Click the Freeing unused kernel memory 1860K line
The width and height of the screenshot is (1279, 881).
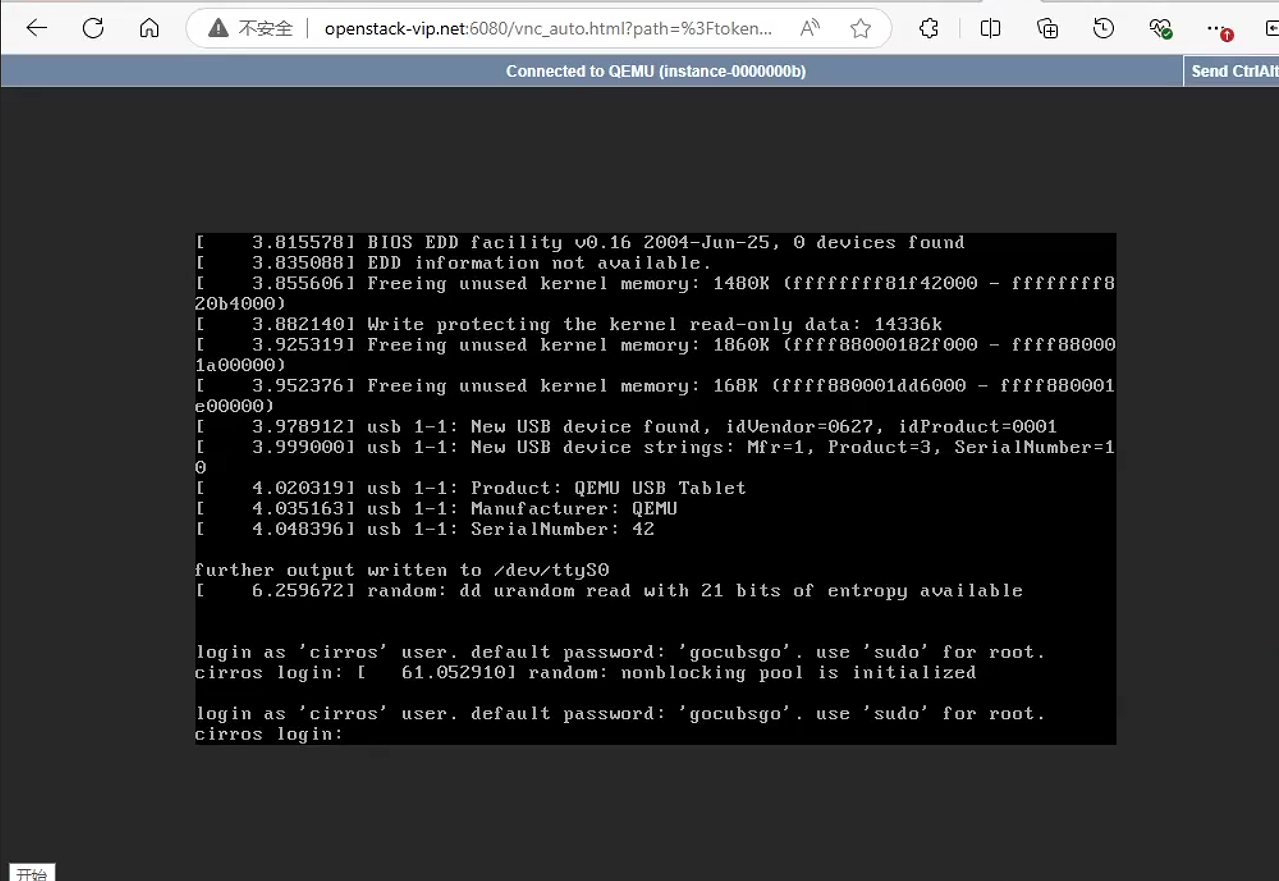point(655,355)
